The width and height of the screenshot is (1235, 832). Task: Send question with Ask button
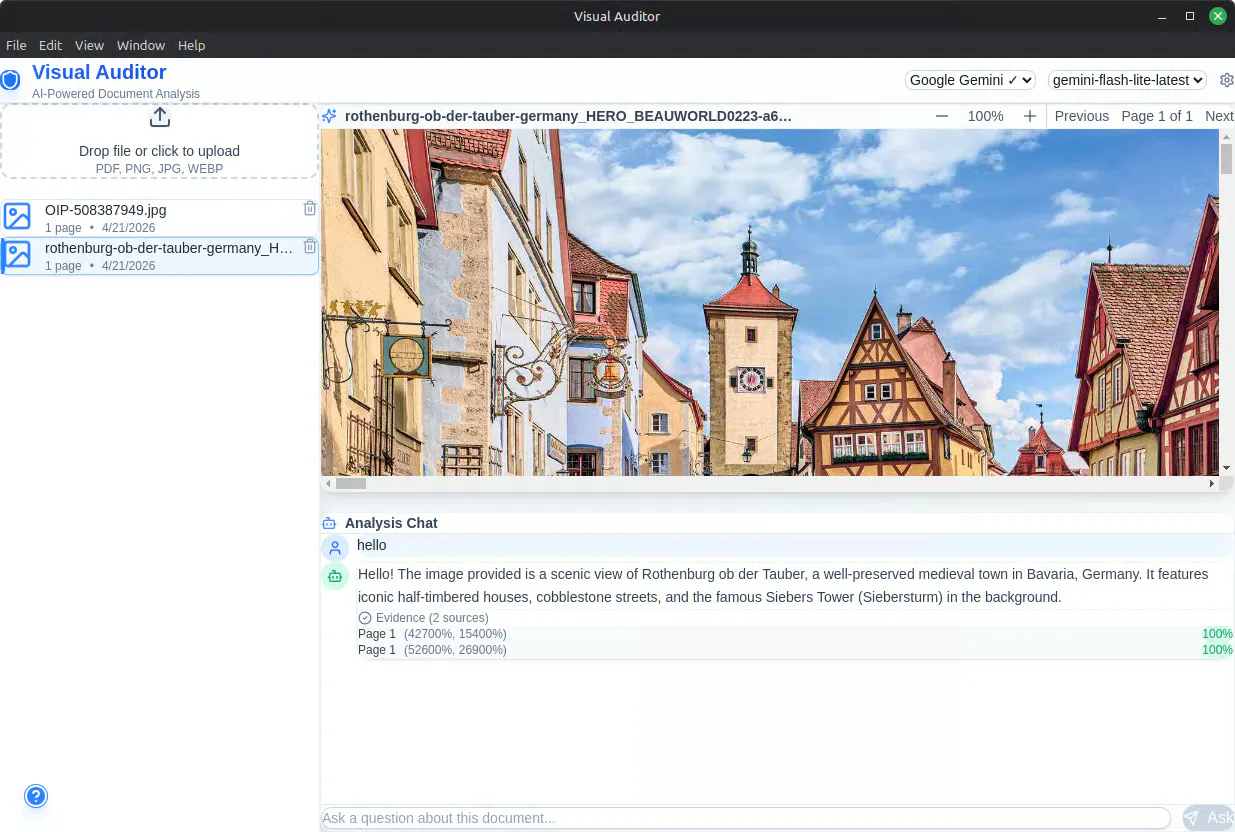point(1208,818)
